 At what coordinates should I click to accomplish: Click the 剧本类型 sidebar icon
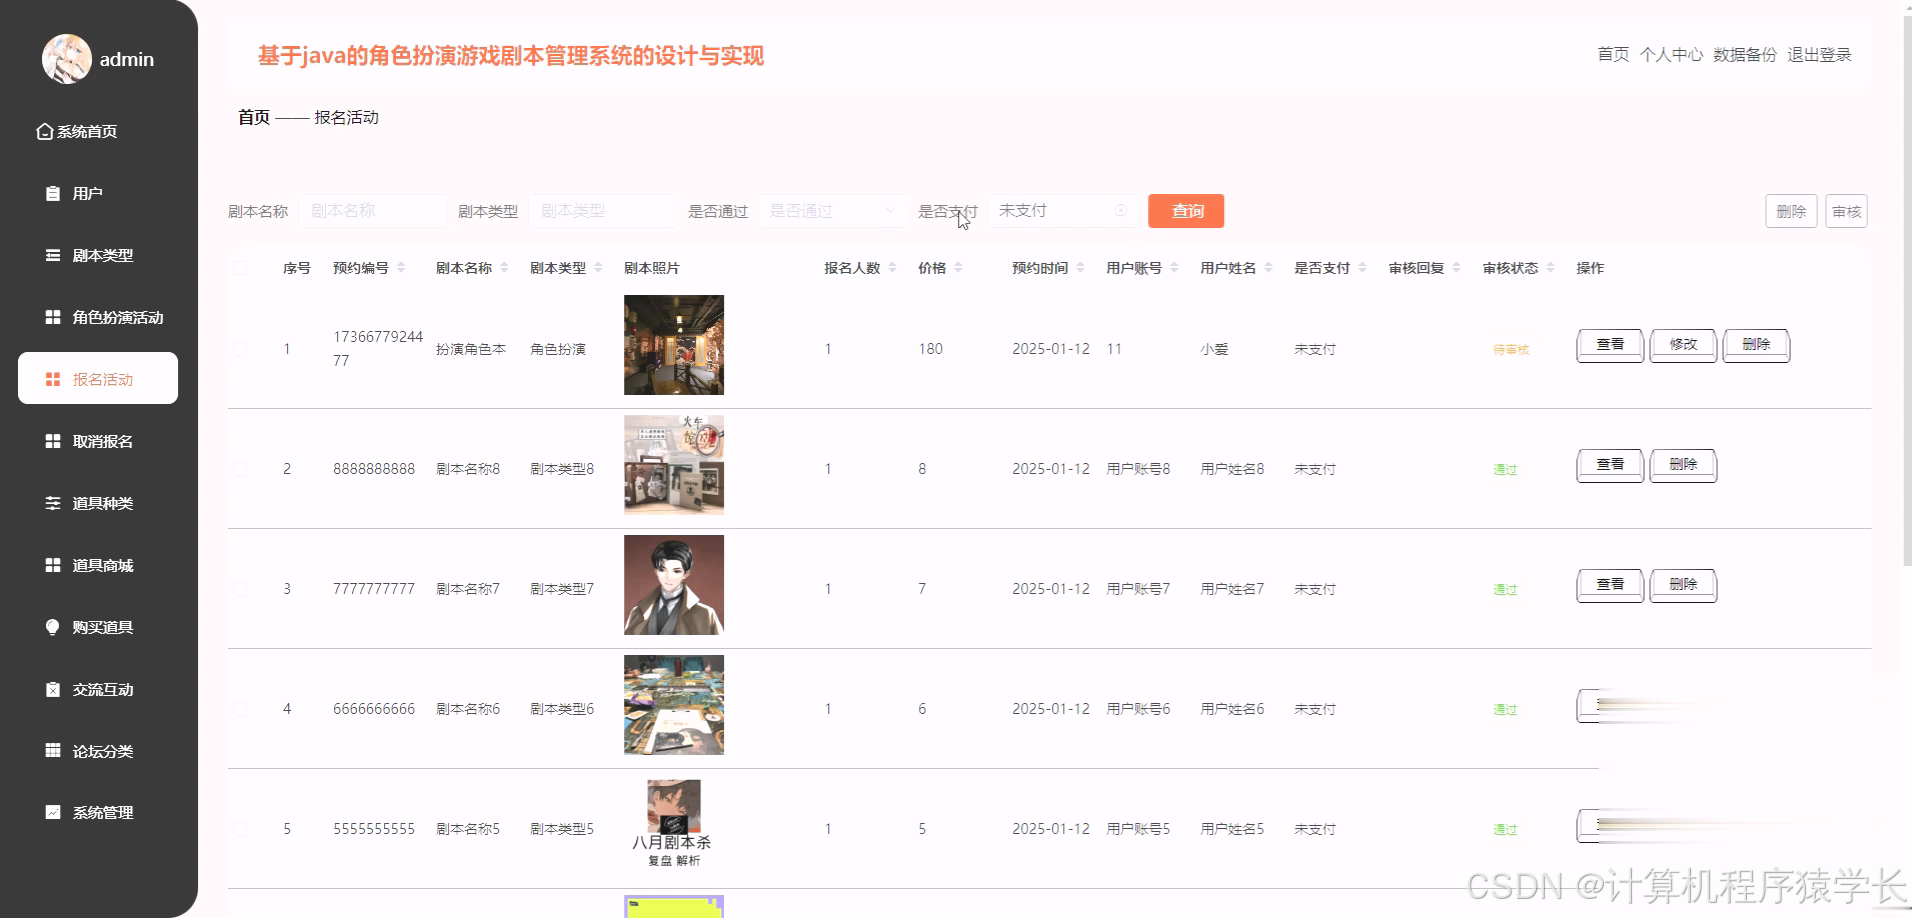click(53, 255)
